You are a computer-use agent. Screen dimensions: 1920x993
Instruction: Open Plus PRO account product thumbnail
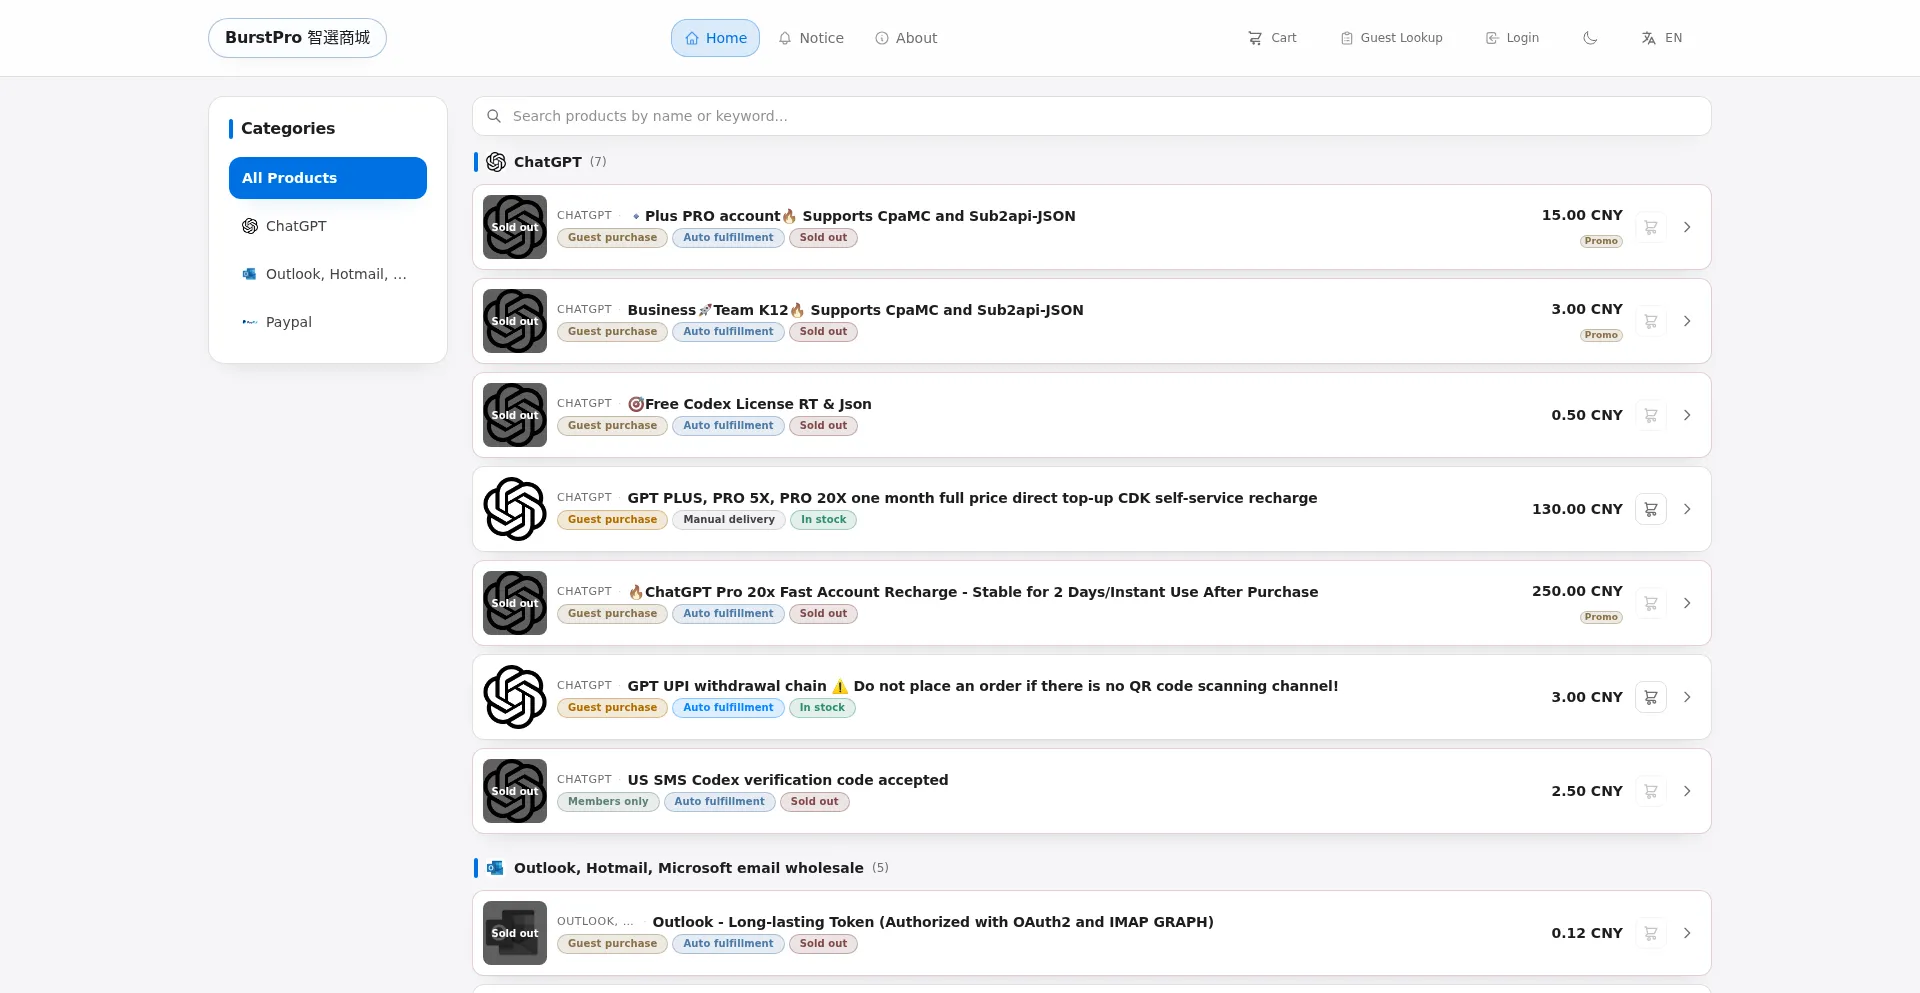pos(515,227)
